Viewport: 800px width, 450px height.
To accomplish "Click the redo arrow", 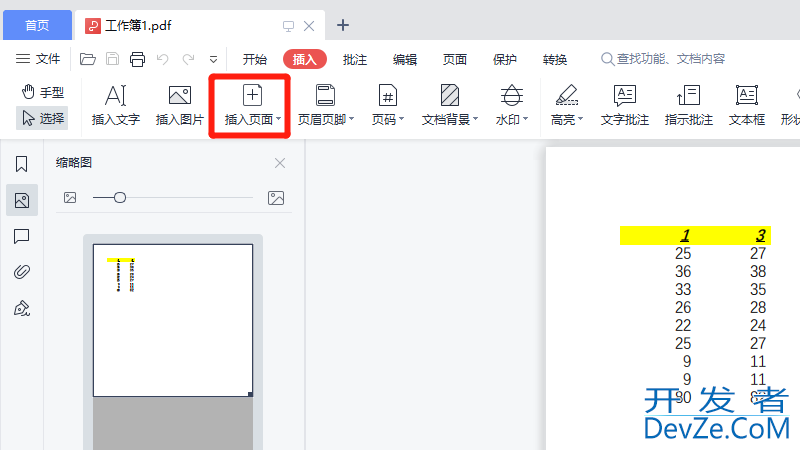I will [x=188, y=59].
